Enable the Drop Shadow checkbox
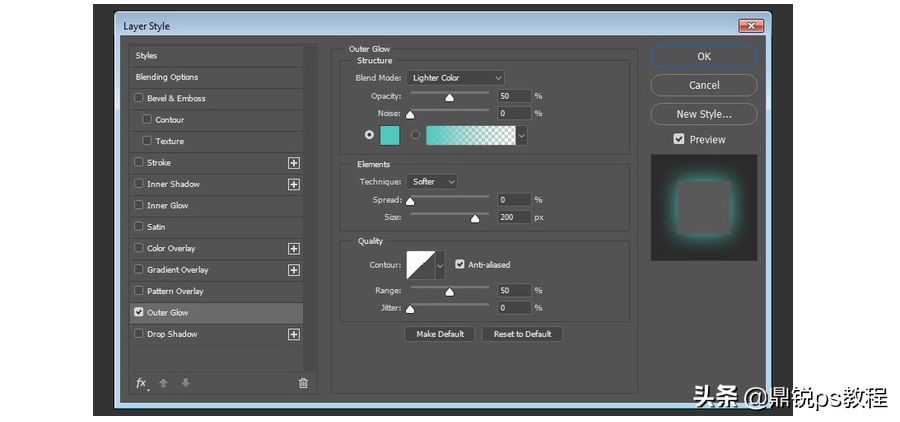Viewport: 900px width, 422px height. (x=138, y=334)
